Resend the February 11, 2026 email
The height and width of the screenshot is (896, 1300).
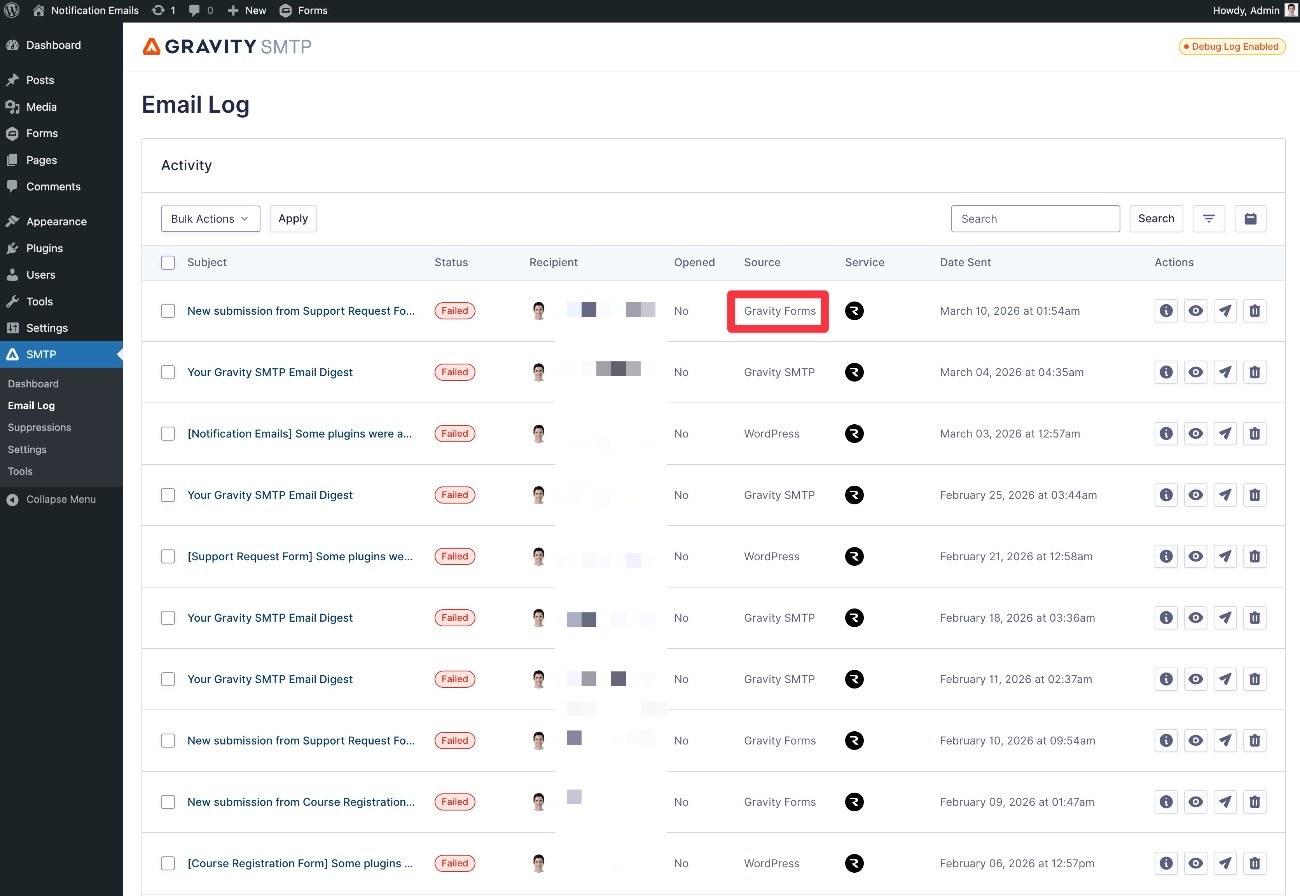[1225, 679]
